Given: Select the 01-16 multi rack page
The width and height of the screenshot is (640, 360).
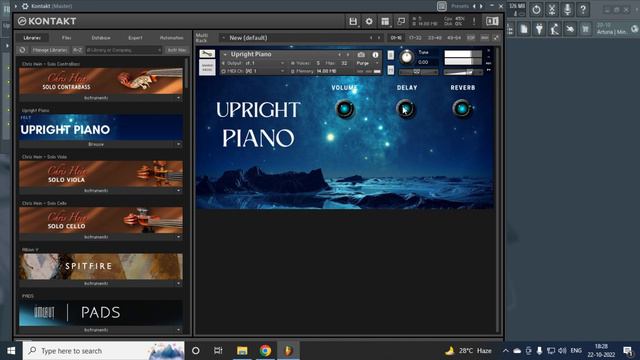Looking at the screenshot, I should pos(396,38).
